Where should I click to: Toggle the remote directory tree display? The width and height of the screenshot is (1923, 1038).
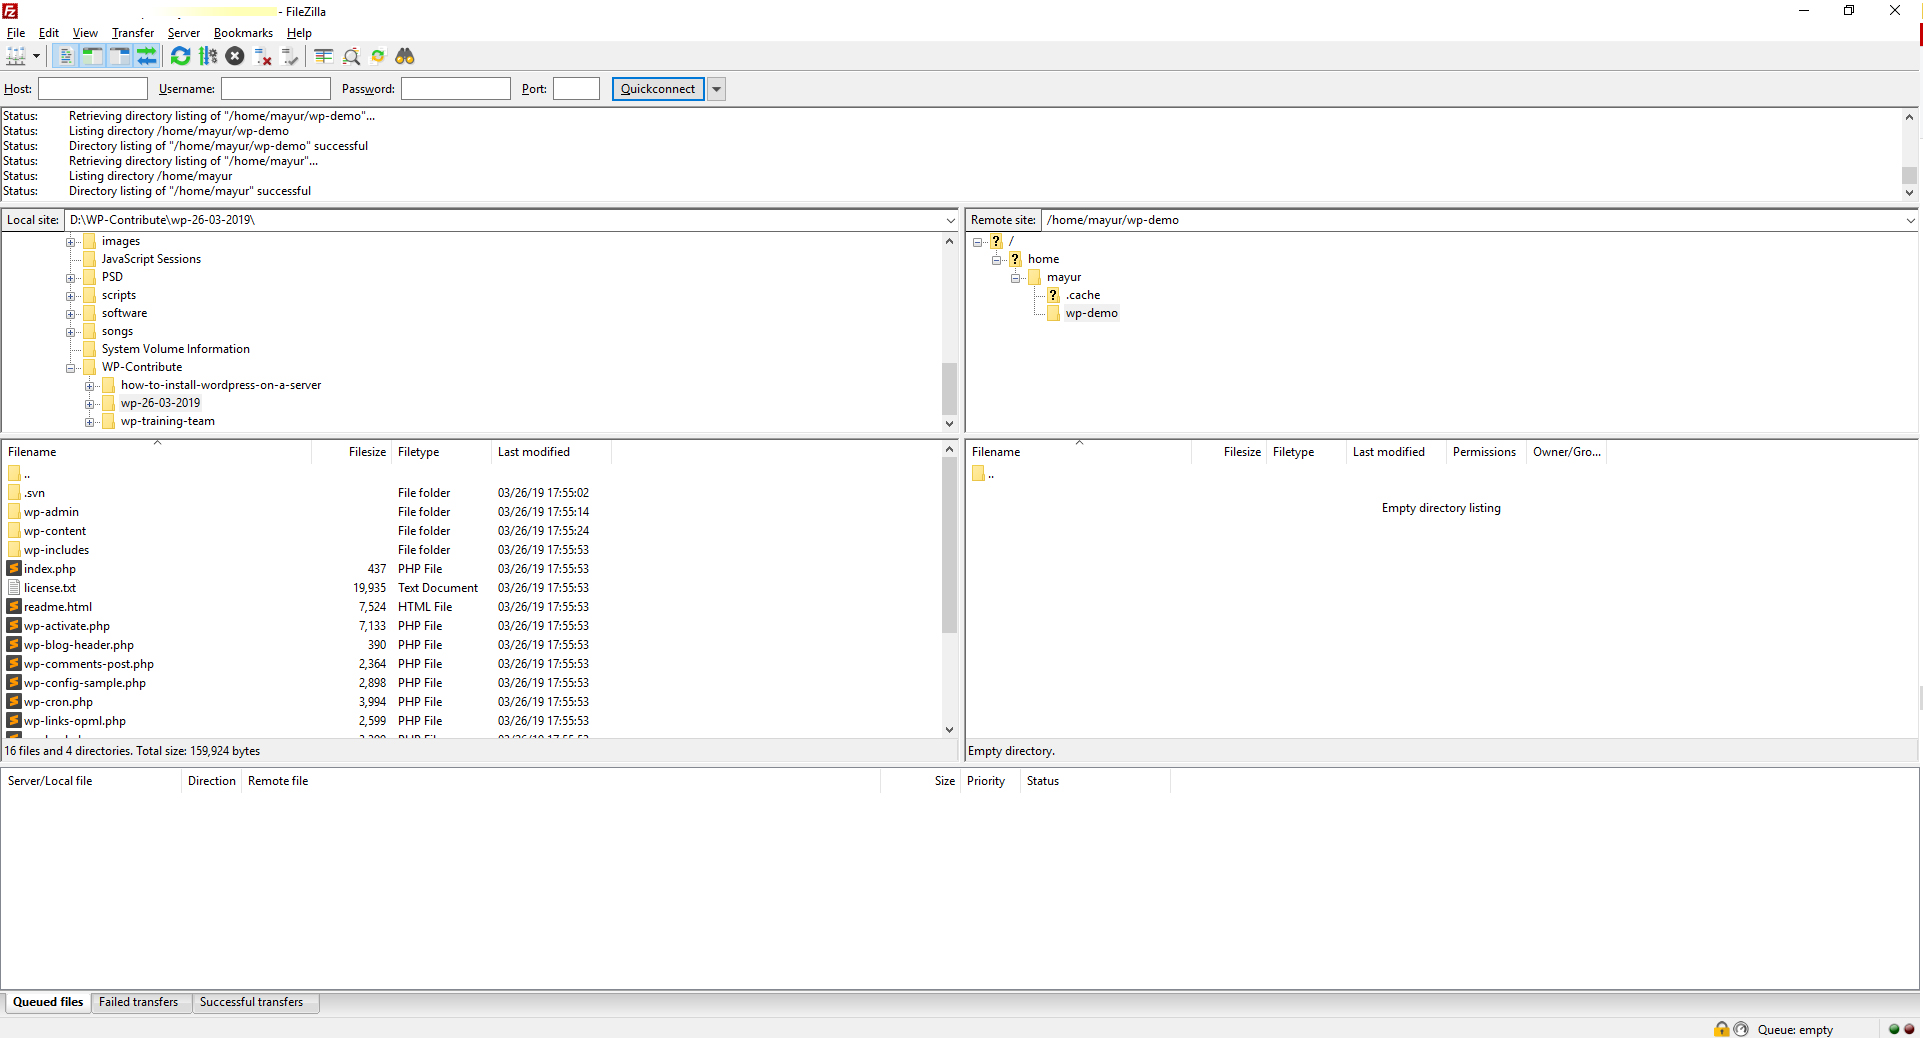[119, 56]
